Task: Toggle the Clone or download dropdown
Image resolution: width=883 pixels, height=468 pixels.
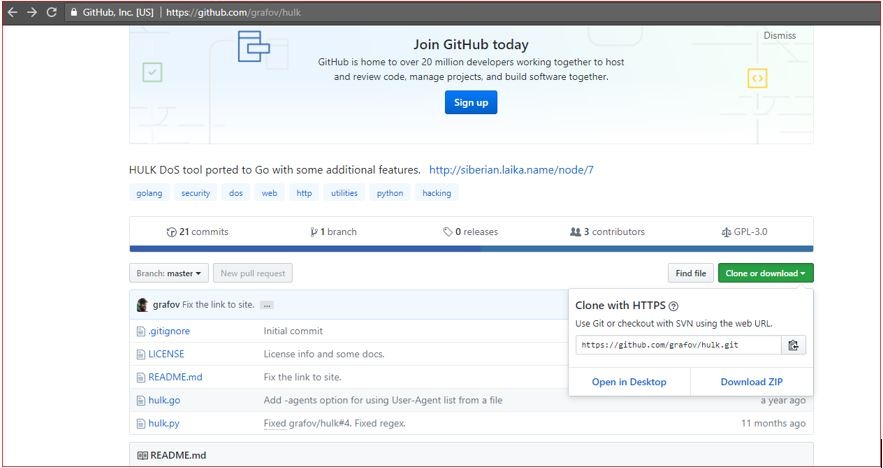Action: pyautogui.click(x=766, y=273)
